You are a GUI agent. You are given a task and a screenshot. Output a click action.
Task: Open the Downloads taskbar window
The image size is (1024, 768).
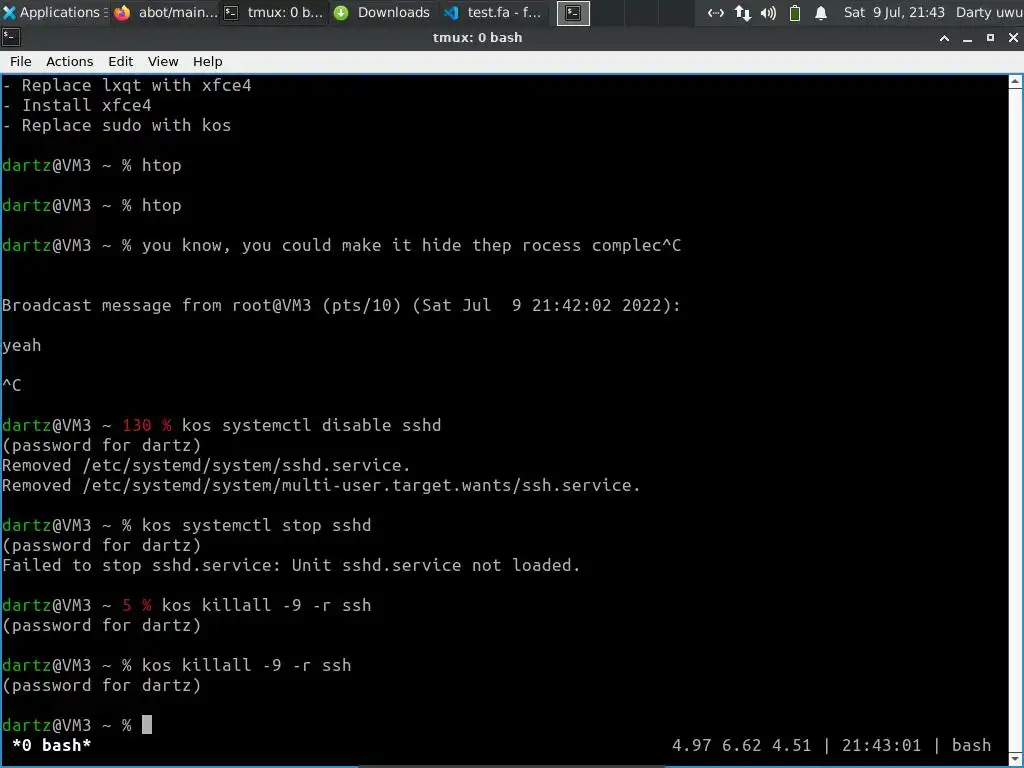click(383, 12)
